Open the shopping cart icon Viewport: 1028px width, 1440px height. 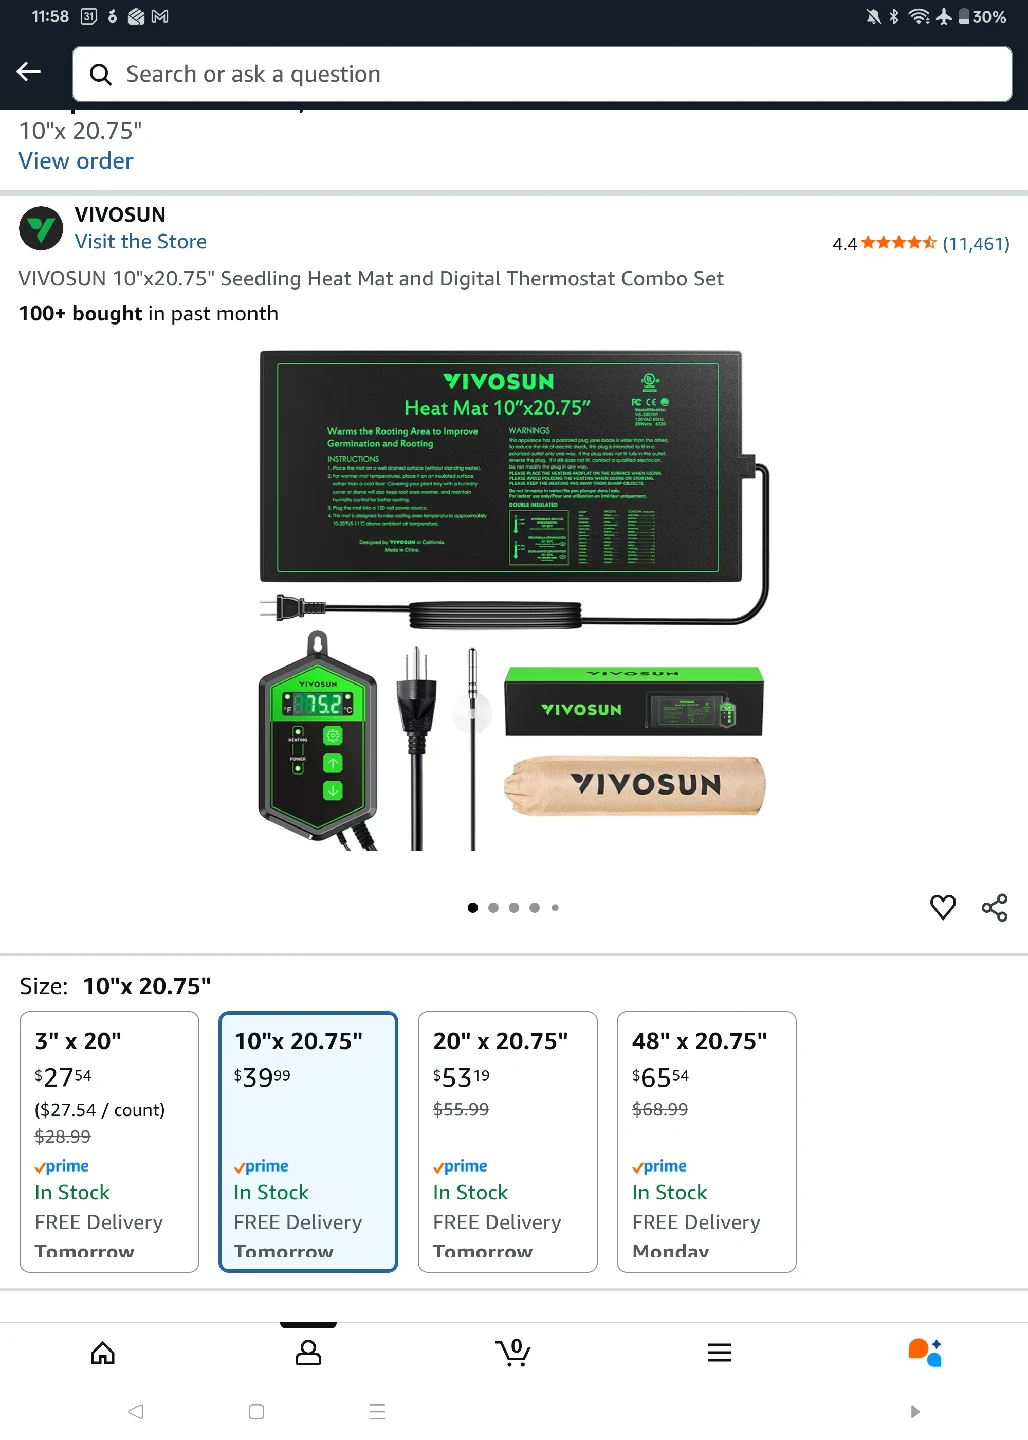point(513,1353)
